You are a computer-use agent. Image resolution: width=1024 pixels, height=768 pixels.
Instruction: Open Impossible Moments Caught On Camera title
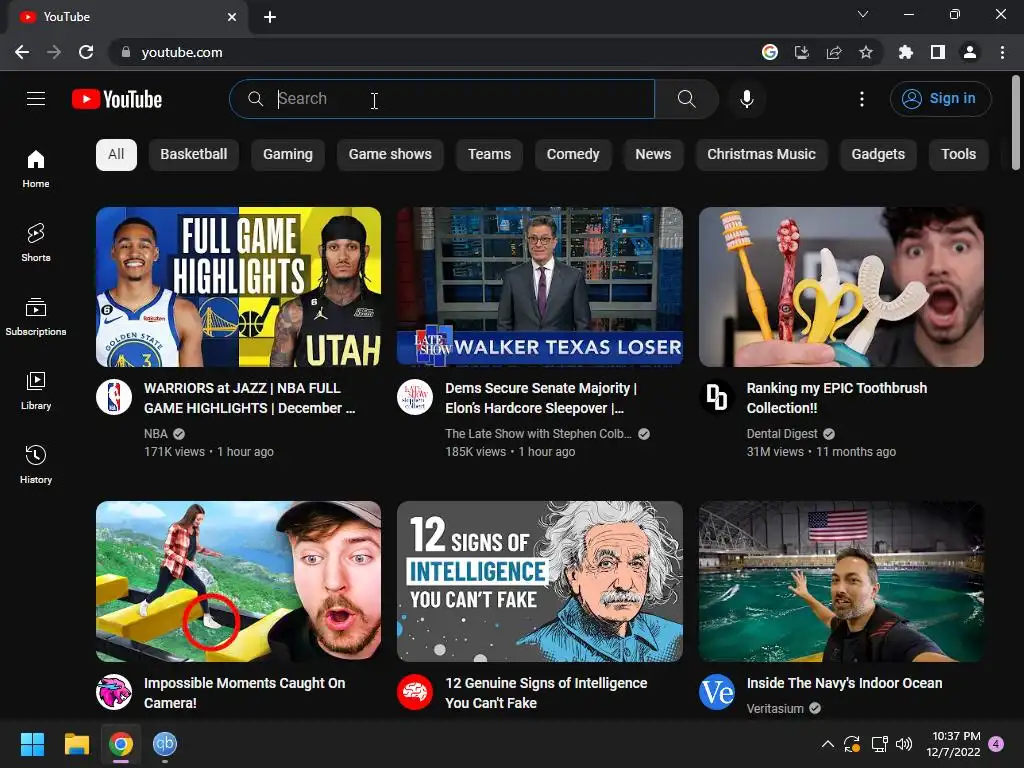[244, 693]
